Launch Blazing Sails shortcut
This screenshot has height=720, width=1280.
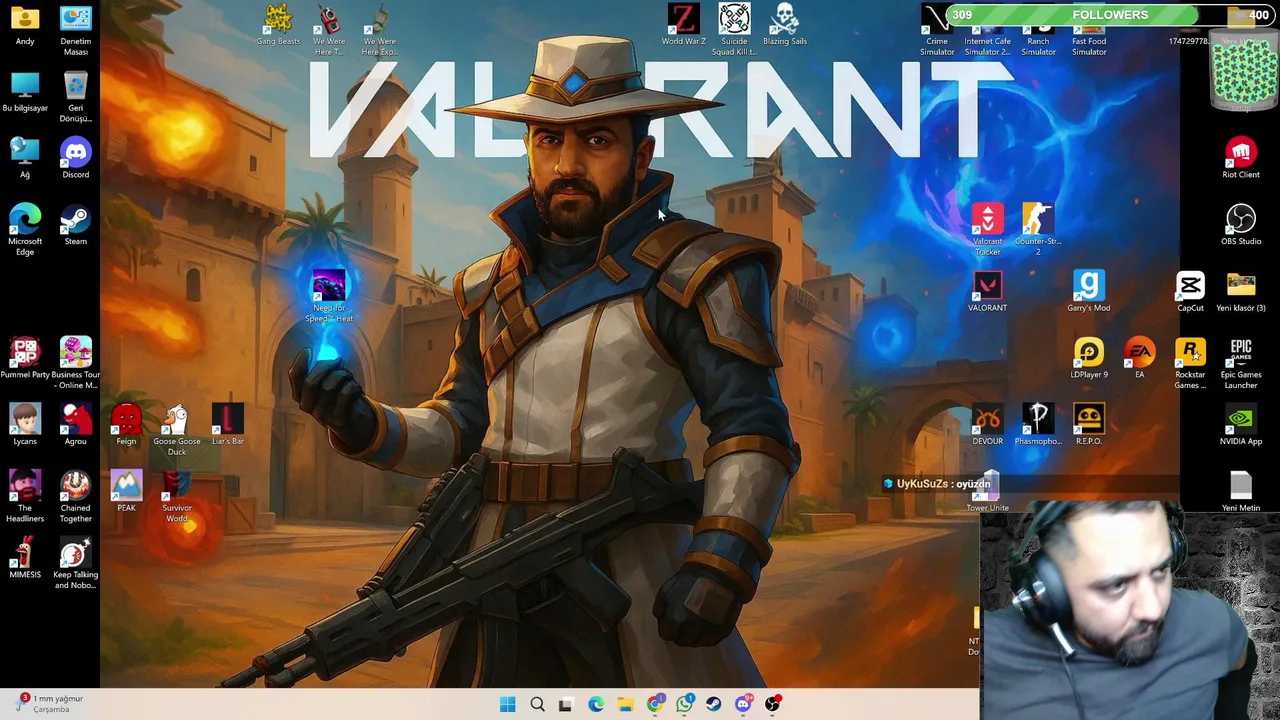point(785,26)
